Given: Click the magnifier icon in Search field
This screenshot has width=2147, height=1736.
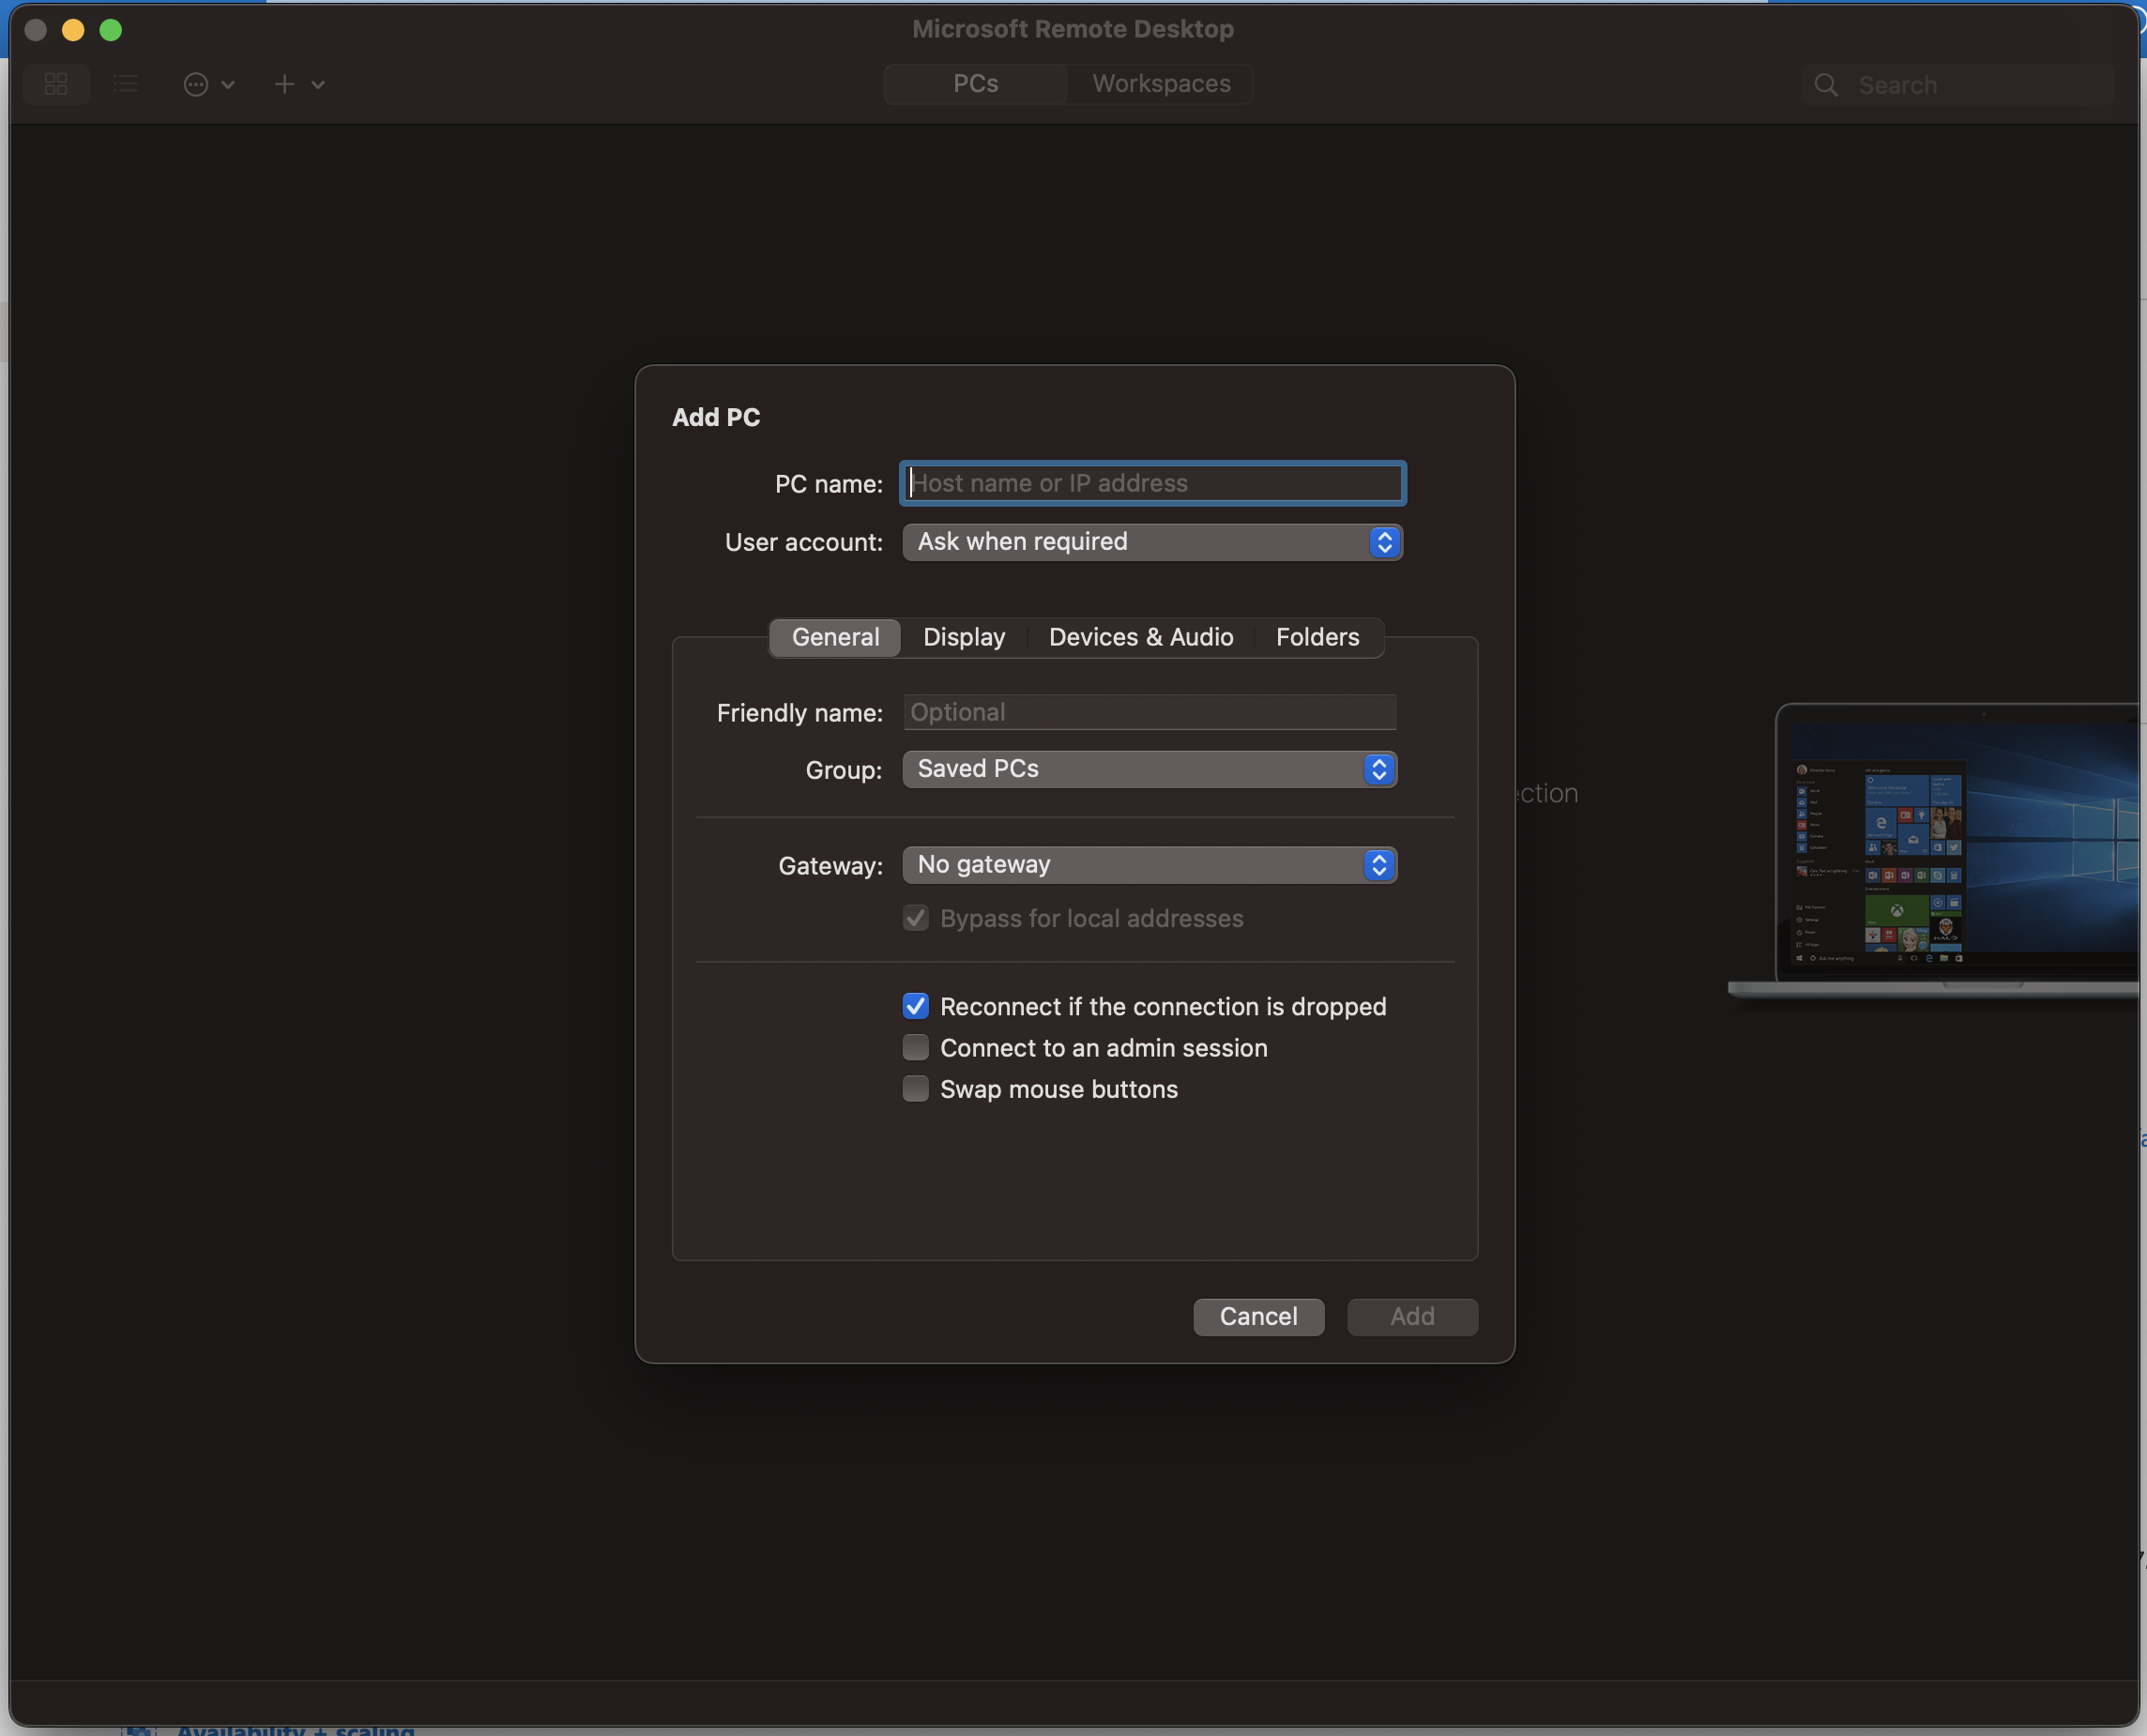Looking at the screenshot, I should 1826,85.
